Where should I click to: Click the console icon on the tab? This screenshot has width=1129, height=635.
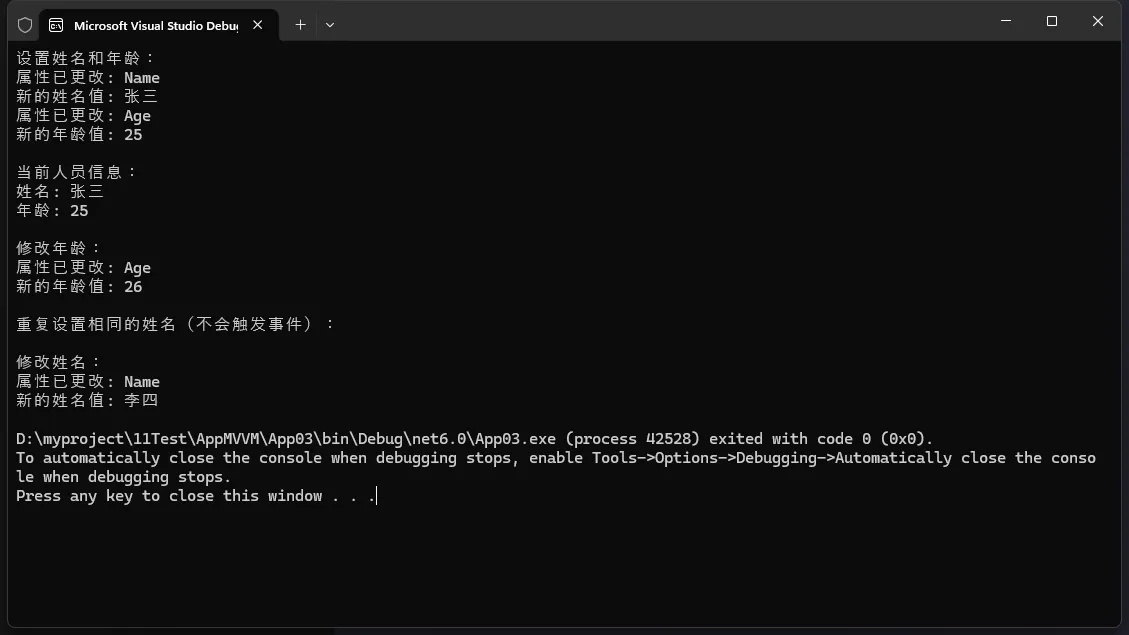[x=56, y=25]
